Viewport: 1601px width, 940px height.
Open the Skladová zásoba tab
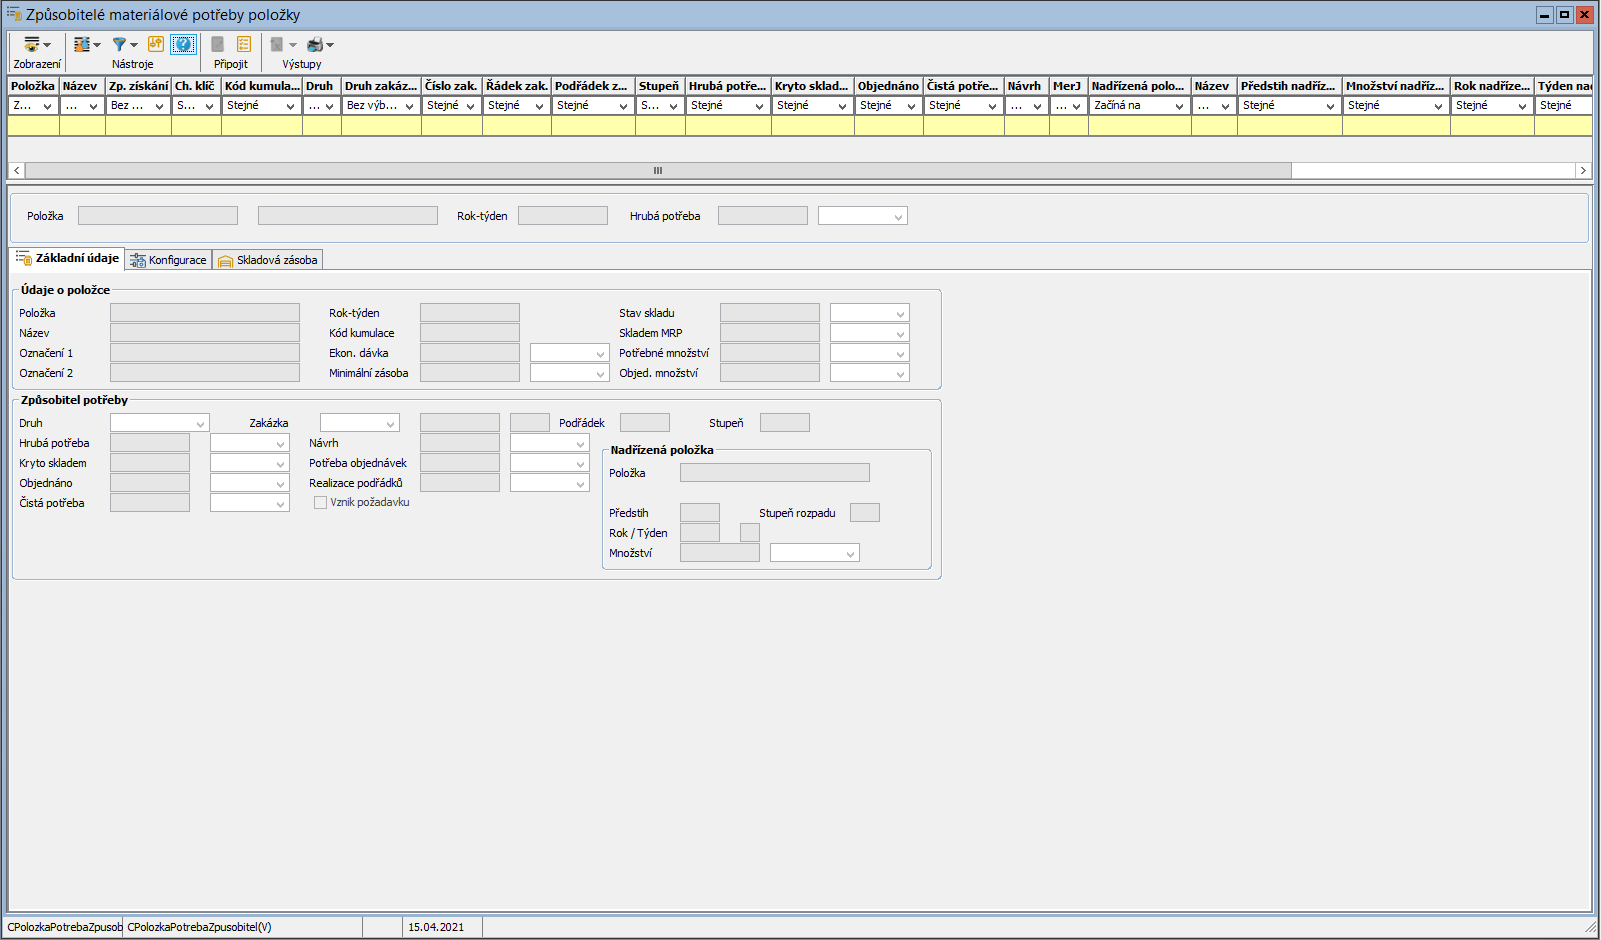pos(268,260)
